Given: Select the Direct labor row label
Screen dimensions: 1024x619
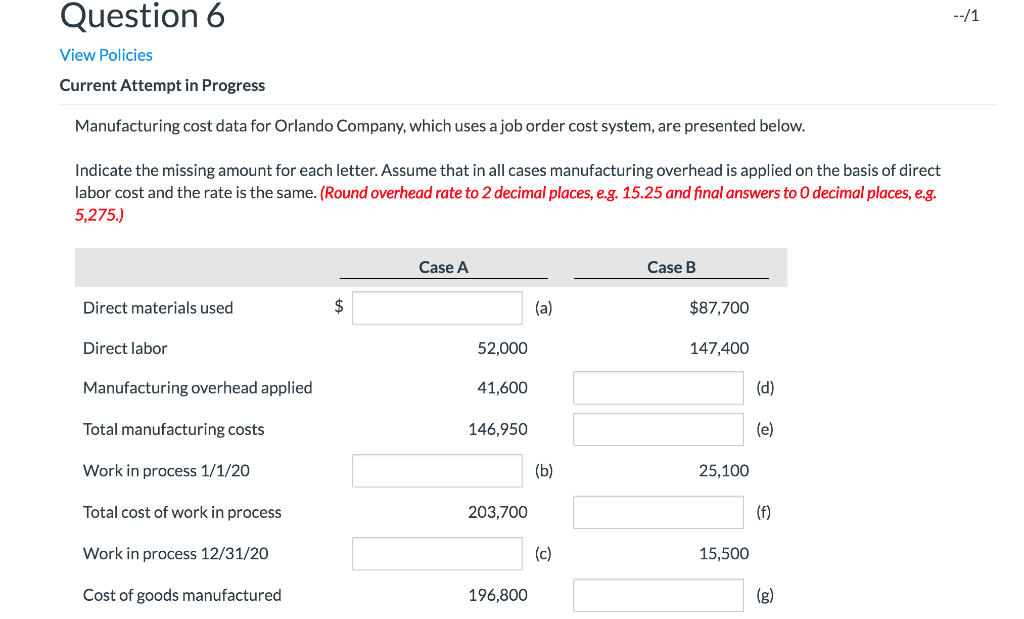Looking at the screenshot, I should click(124, 348).
